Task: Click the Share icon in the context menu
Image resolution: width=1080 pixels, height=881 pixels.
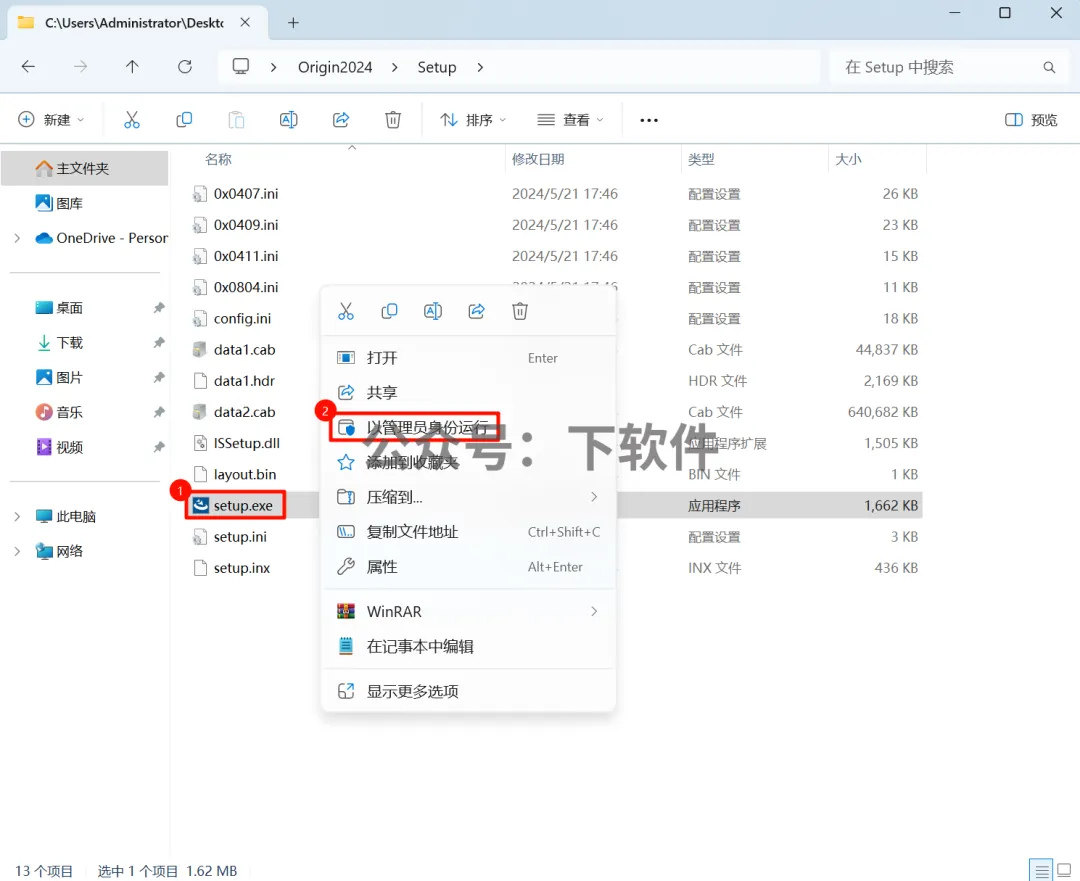Action: (477, 311)
